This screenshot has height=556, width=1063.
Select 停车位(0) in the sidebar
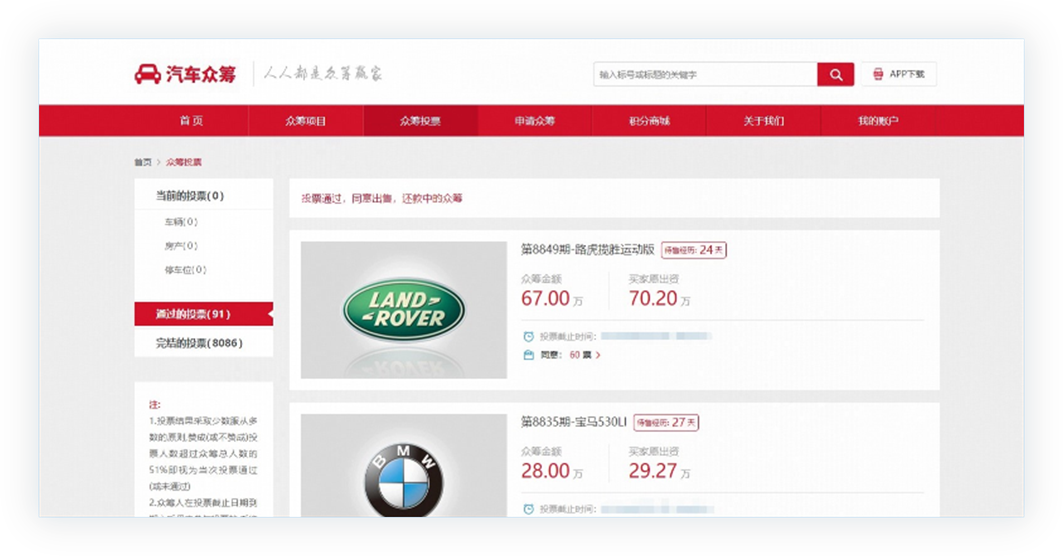(x=185, y=270)
